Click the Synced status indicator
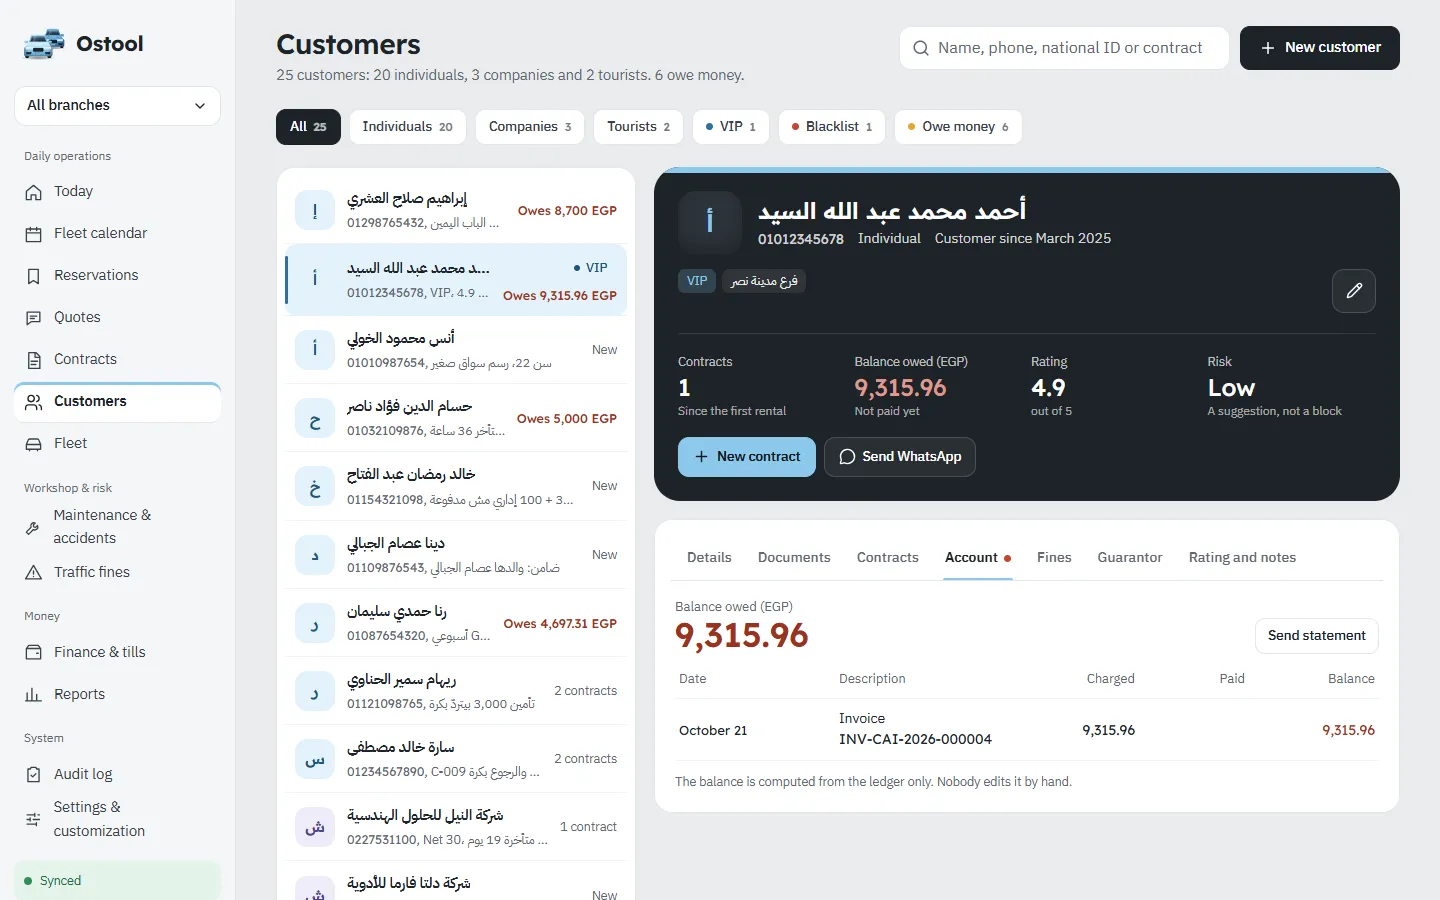 [117, 881]
